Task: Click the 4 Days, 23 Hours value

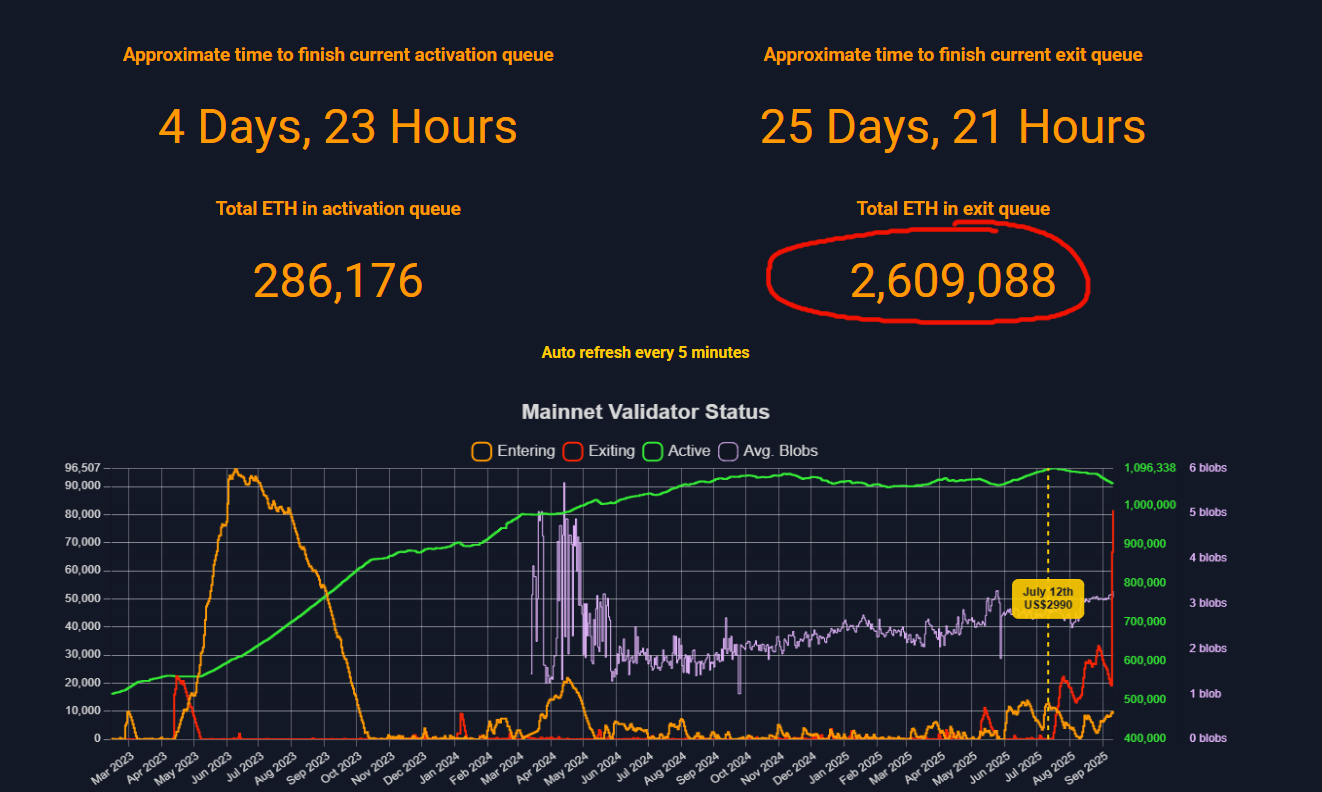Action: 338,127
